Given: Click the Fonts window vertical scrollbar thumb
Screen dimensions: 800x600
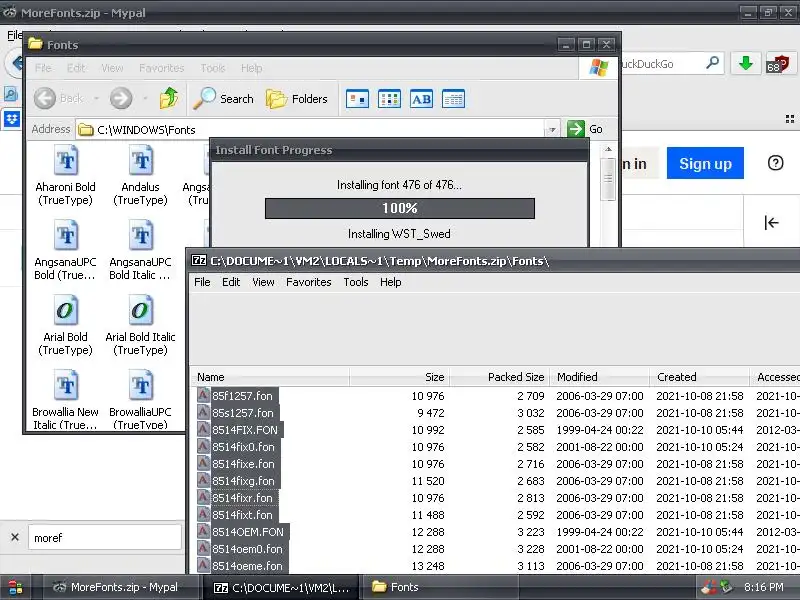Looking at the screenshot, I should (608, 179).
